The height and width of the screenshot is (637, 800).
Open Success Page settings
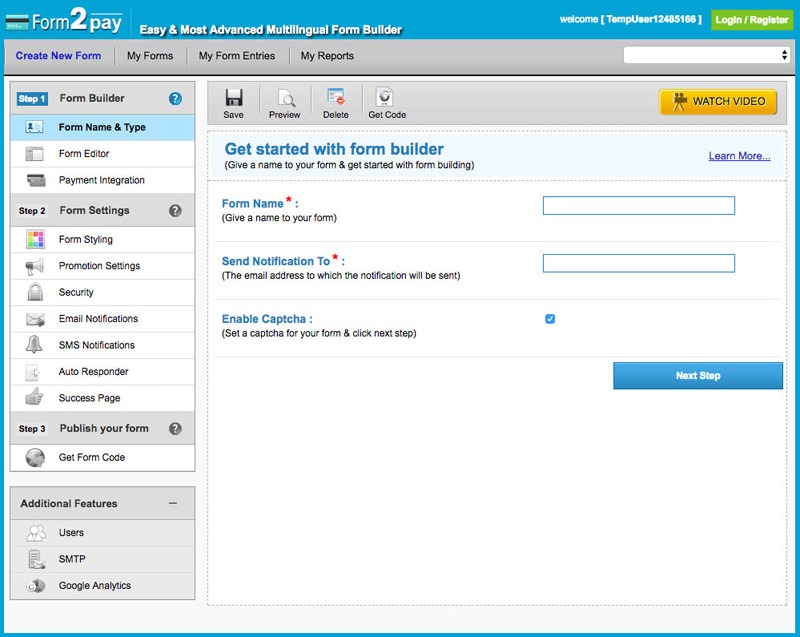102,398
